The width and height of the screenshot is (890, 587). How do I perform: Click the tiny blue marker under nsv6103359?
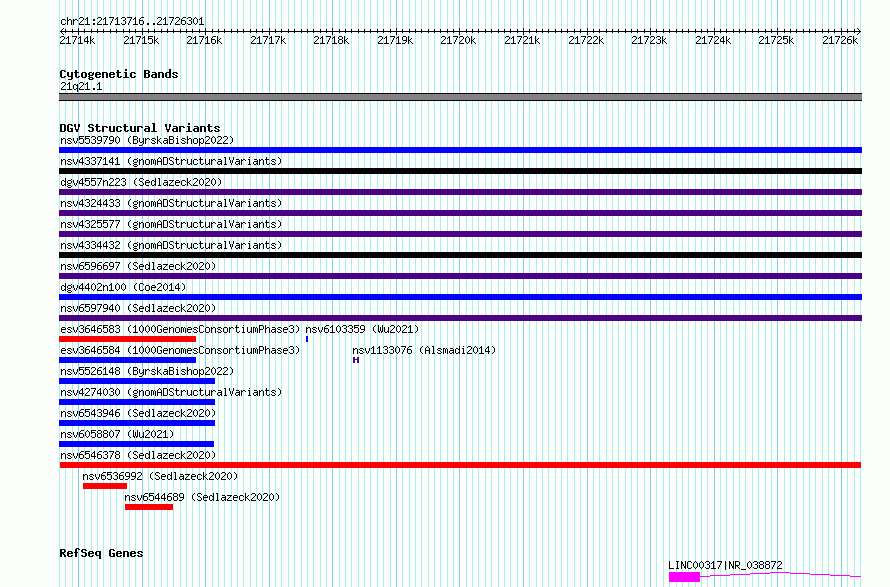coord(307,339)
